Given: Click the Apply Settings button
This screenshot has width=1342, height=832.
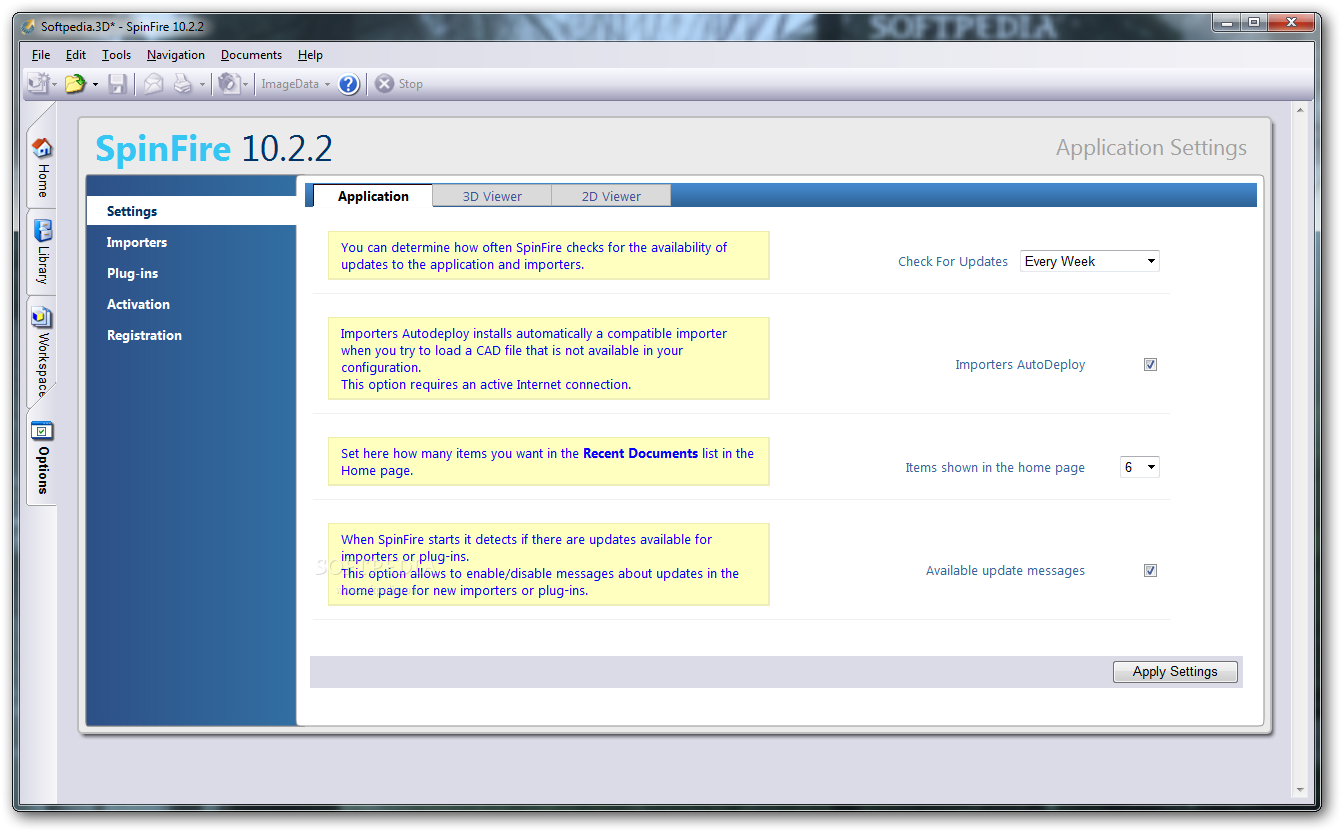Looking at the screenshot, I should pyautogui.click(x=1175, y=672).
